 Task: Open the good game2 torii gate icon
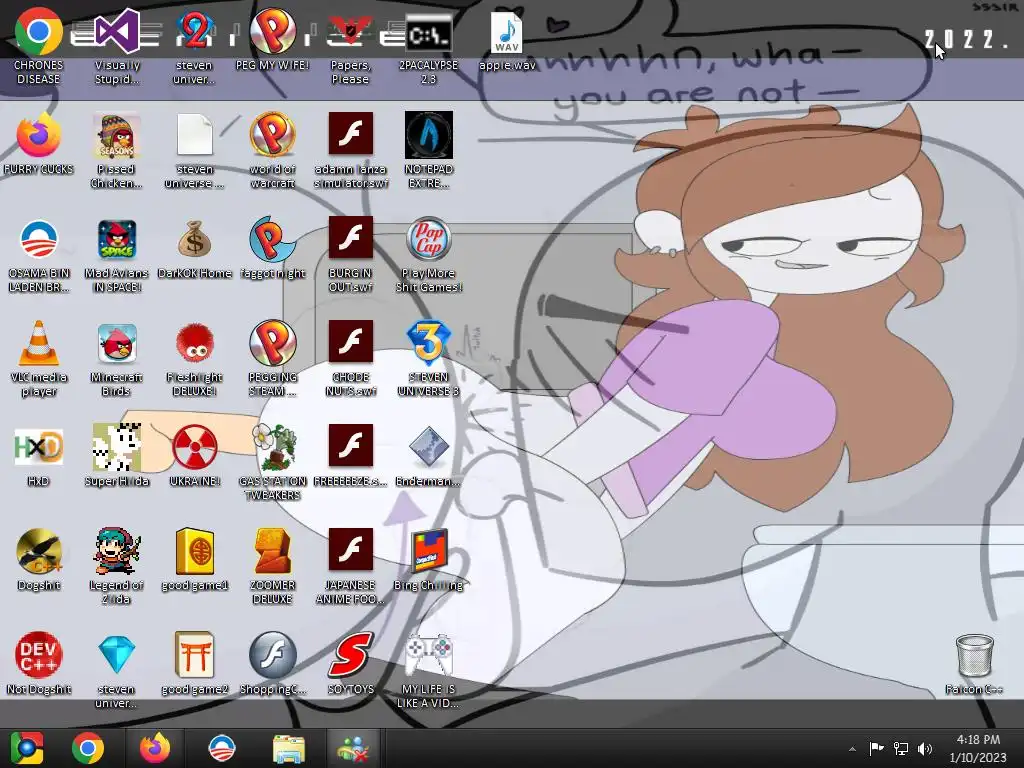195,664
